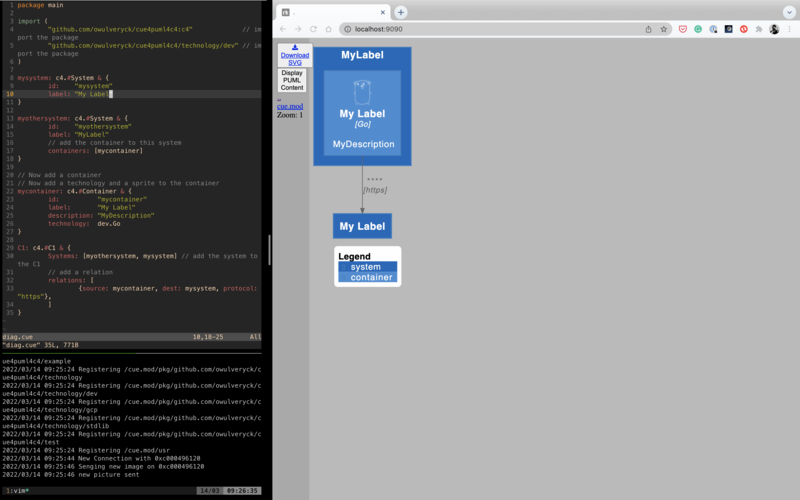Click the description: "MyDescription" line

coord(101,215)
